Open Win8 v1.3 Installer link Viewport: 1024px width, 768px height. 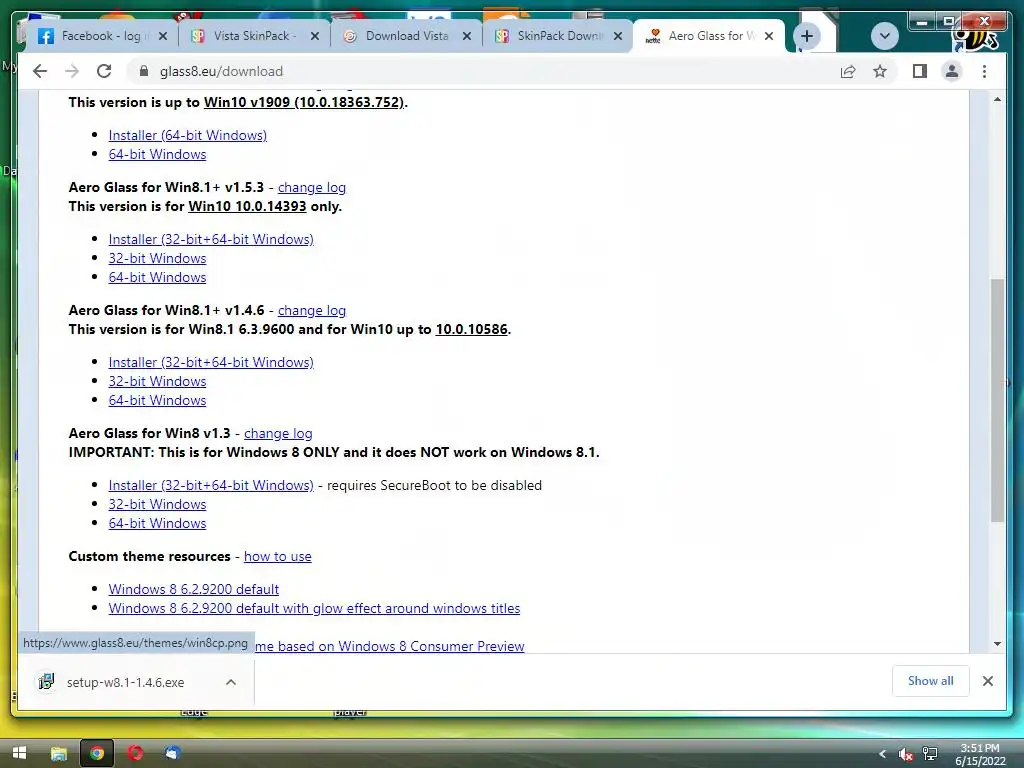211,485
